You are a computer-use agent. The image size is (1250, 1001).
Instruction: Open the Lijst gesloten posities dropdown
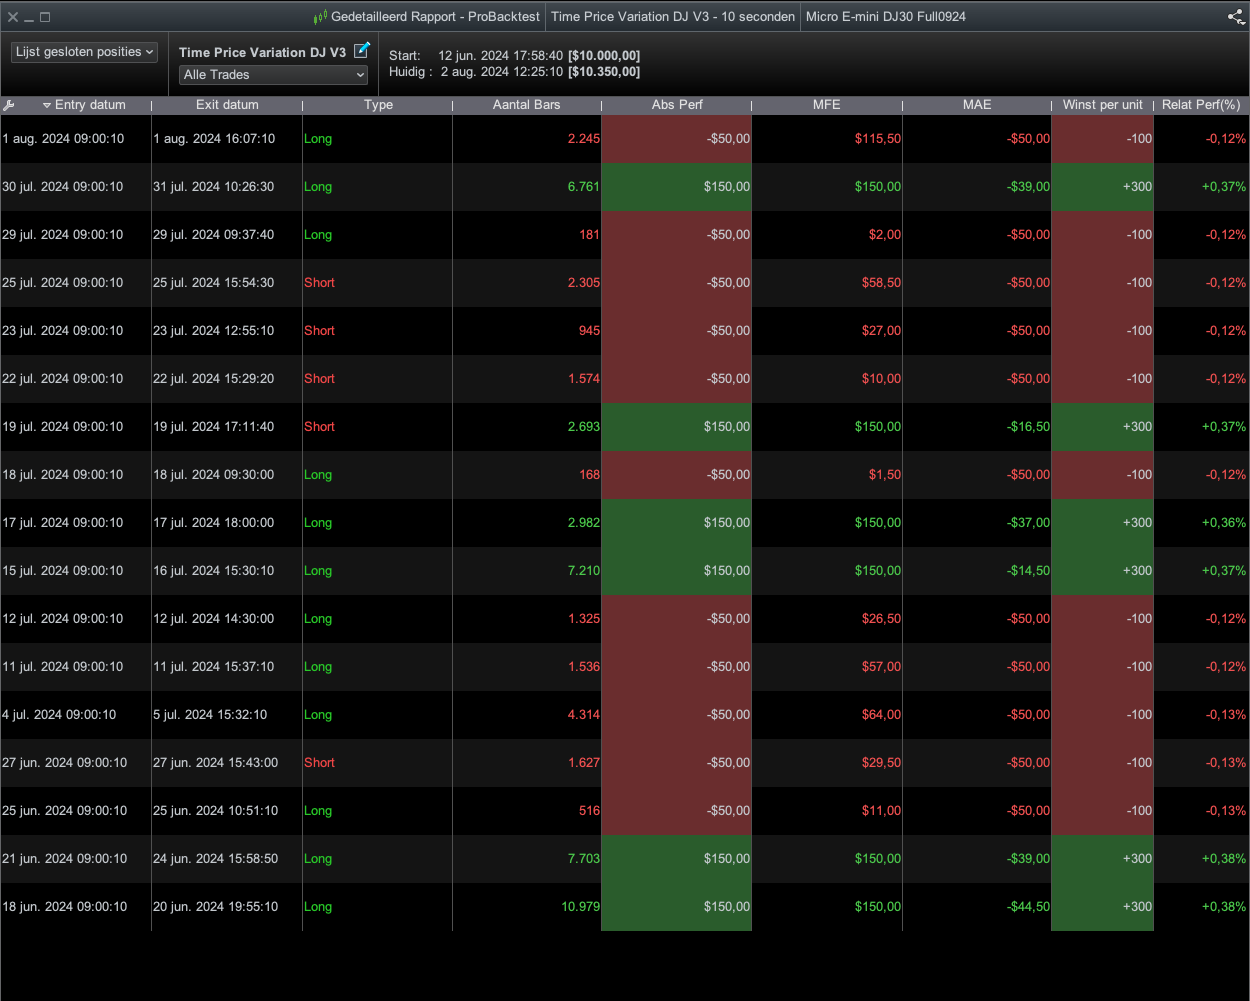85,52
